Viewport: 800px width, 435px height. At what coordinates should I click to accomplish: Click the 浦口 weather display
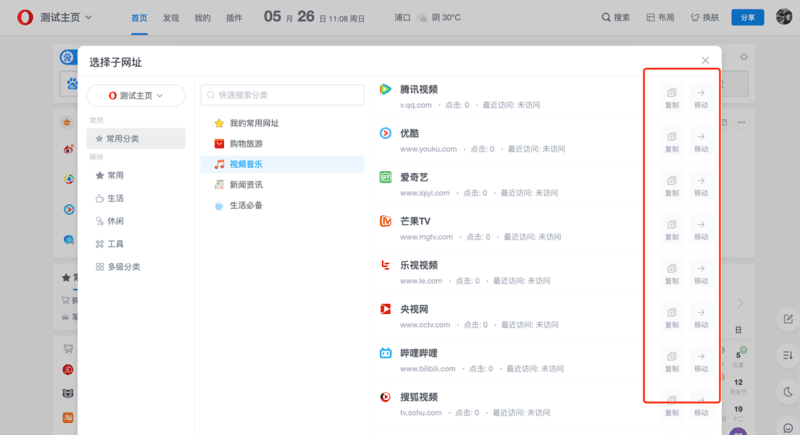pyautogui.click(x=428, y=17)
